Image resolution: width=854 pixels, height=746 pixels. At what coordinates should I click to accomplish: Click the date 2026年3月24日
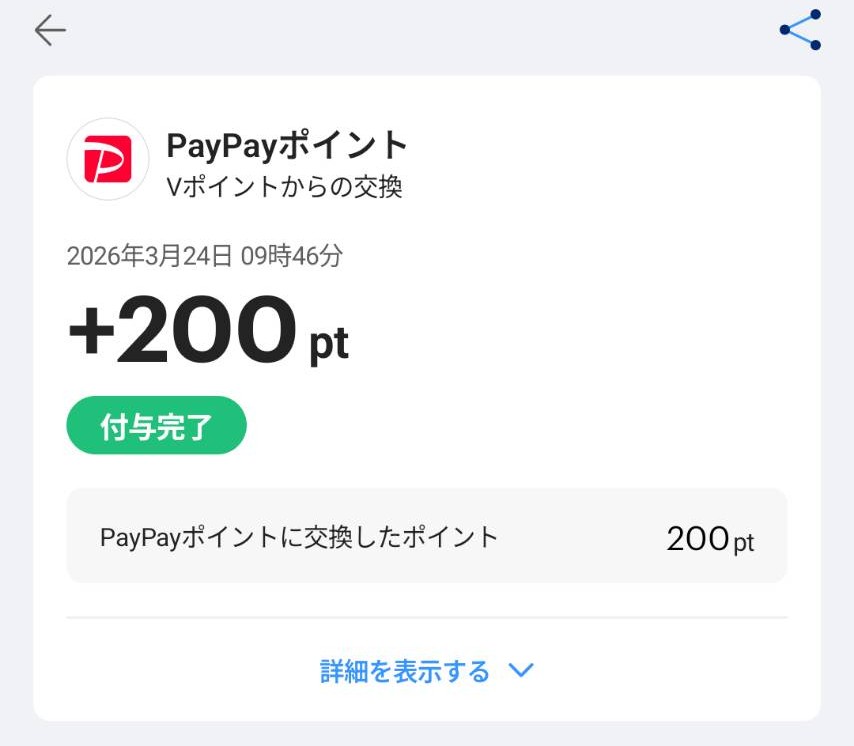(x=150, y=256)
